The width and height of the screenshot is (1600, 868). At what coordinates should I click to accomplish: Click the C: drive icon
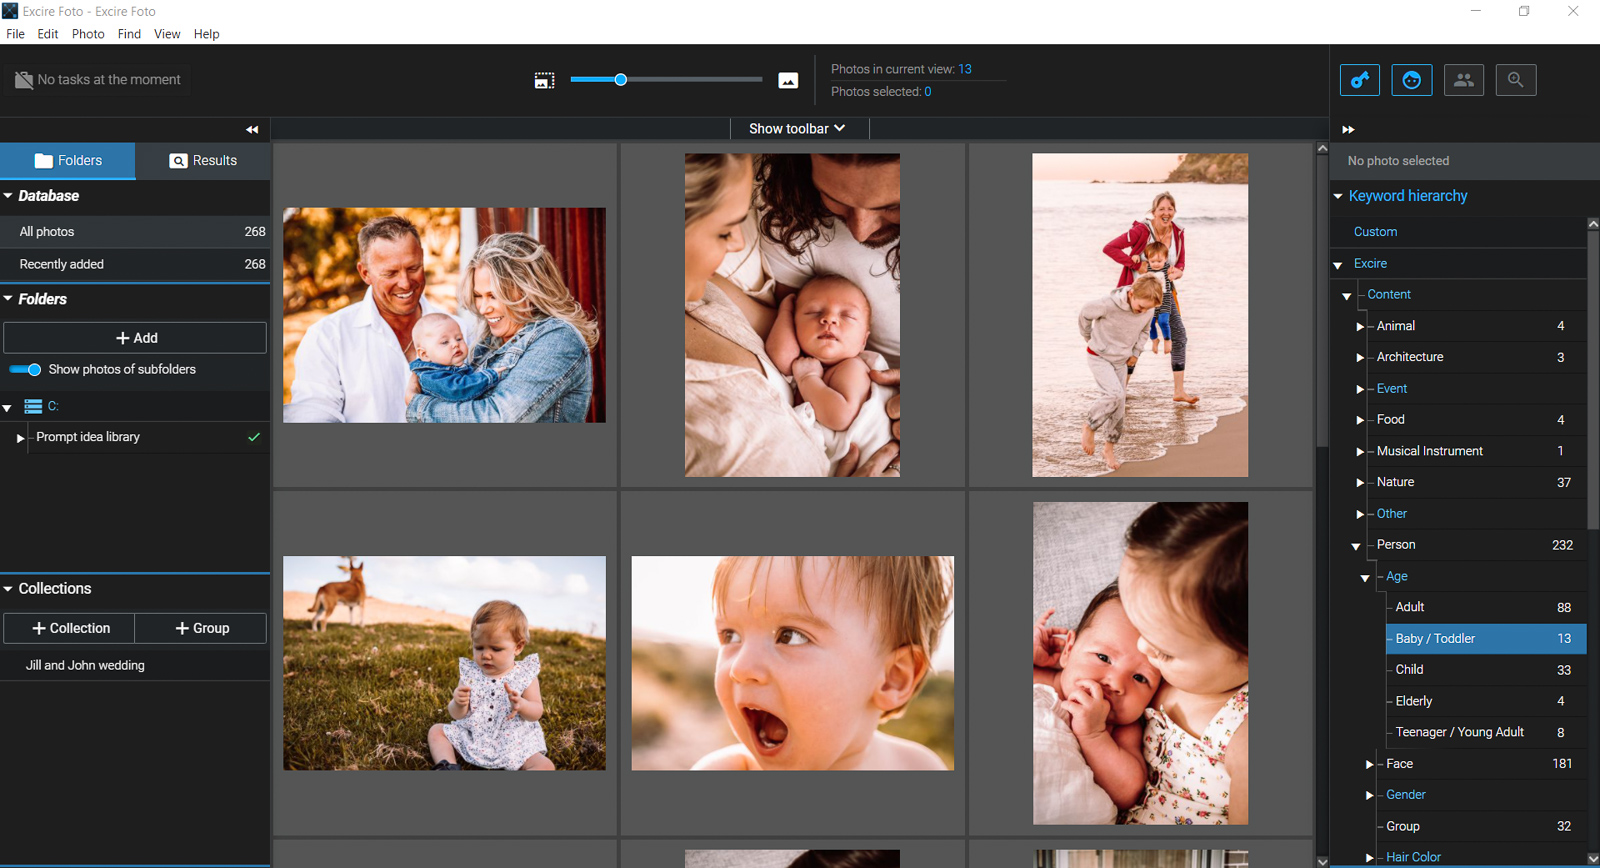click(33, 406)
